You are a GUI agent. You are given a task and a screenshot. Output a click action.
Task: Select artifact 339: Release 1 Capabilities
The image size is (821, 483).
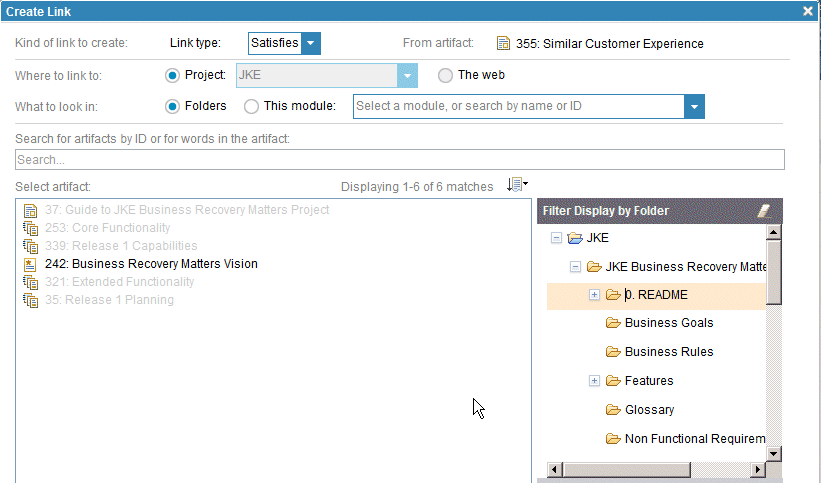(x=121, y=246)
